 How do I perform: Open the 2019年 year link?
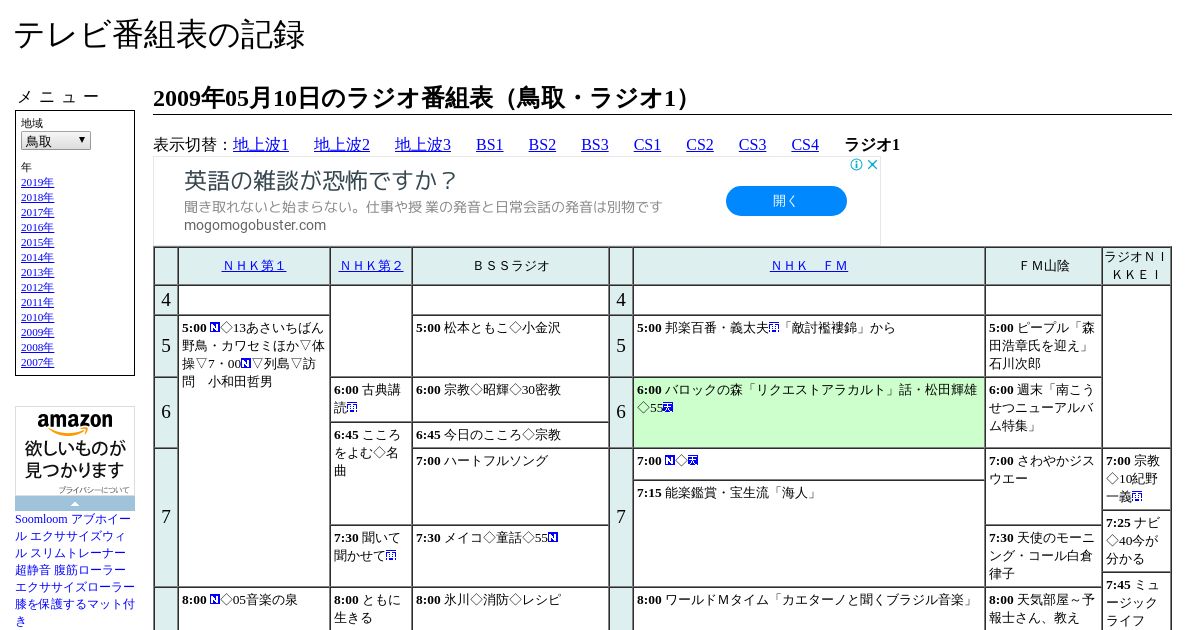click(37, 182)
